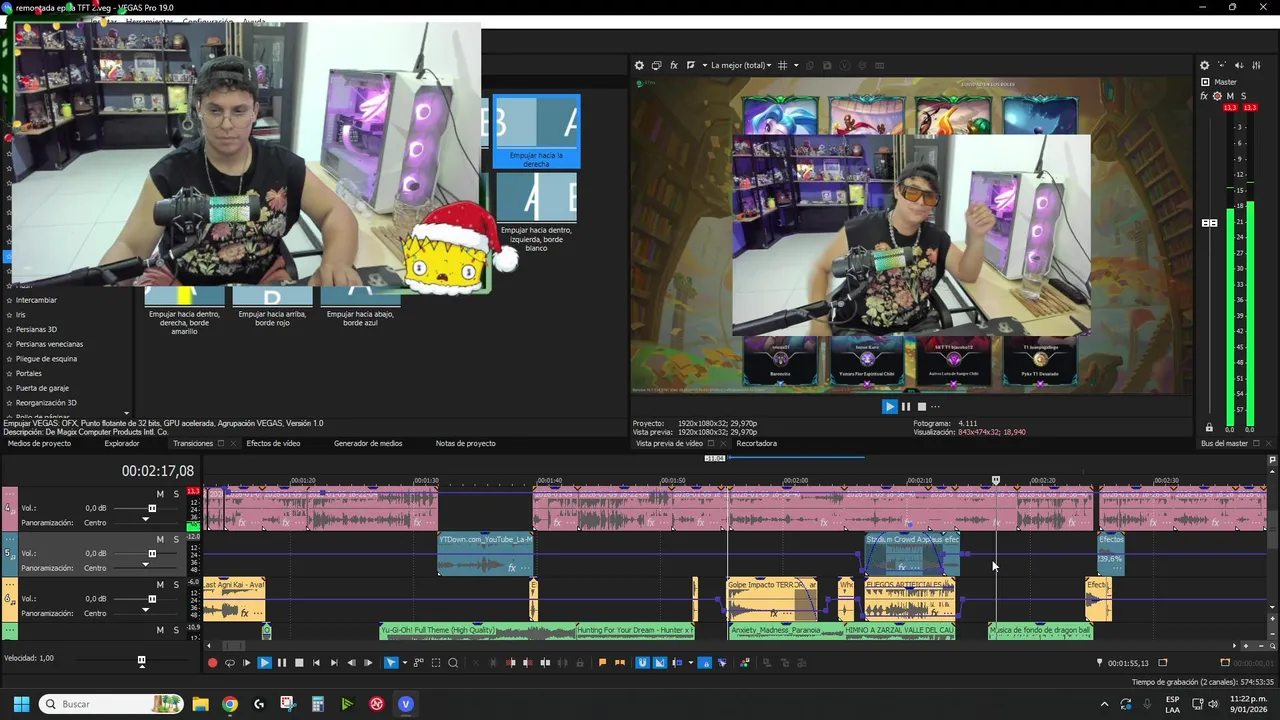Toggle split screen view in preview
The width and height of the screenshot is (1280, 720).
click(x=690, y=65)
